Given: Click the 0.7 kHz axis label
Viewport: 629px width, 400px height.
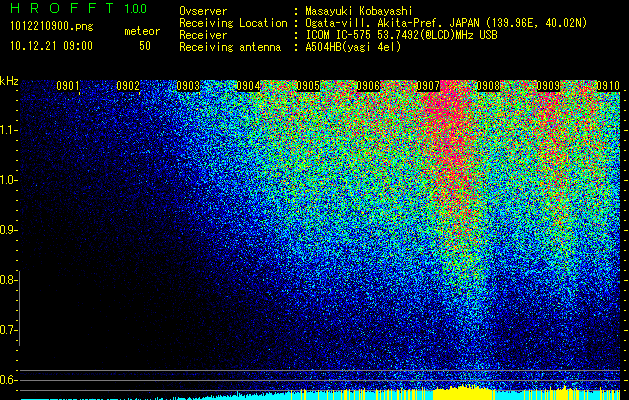Looking at the screenshot, I should pos(8,330).
